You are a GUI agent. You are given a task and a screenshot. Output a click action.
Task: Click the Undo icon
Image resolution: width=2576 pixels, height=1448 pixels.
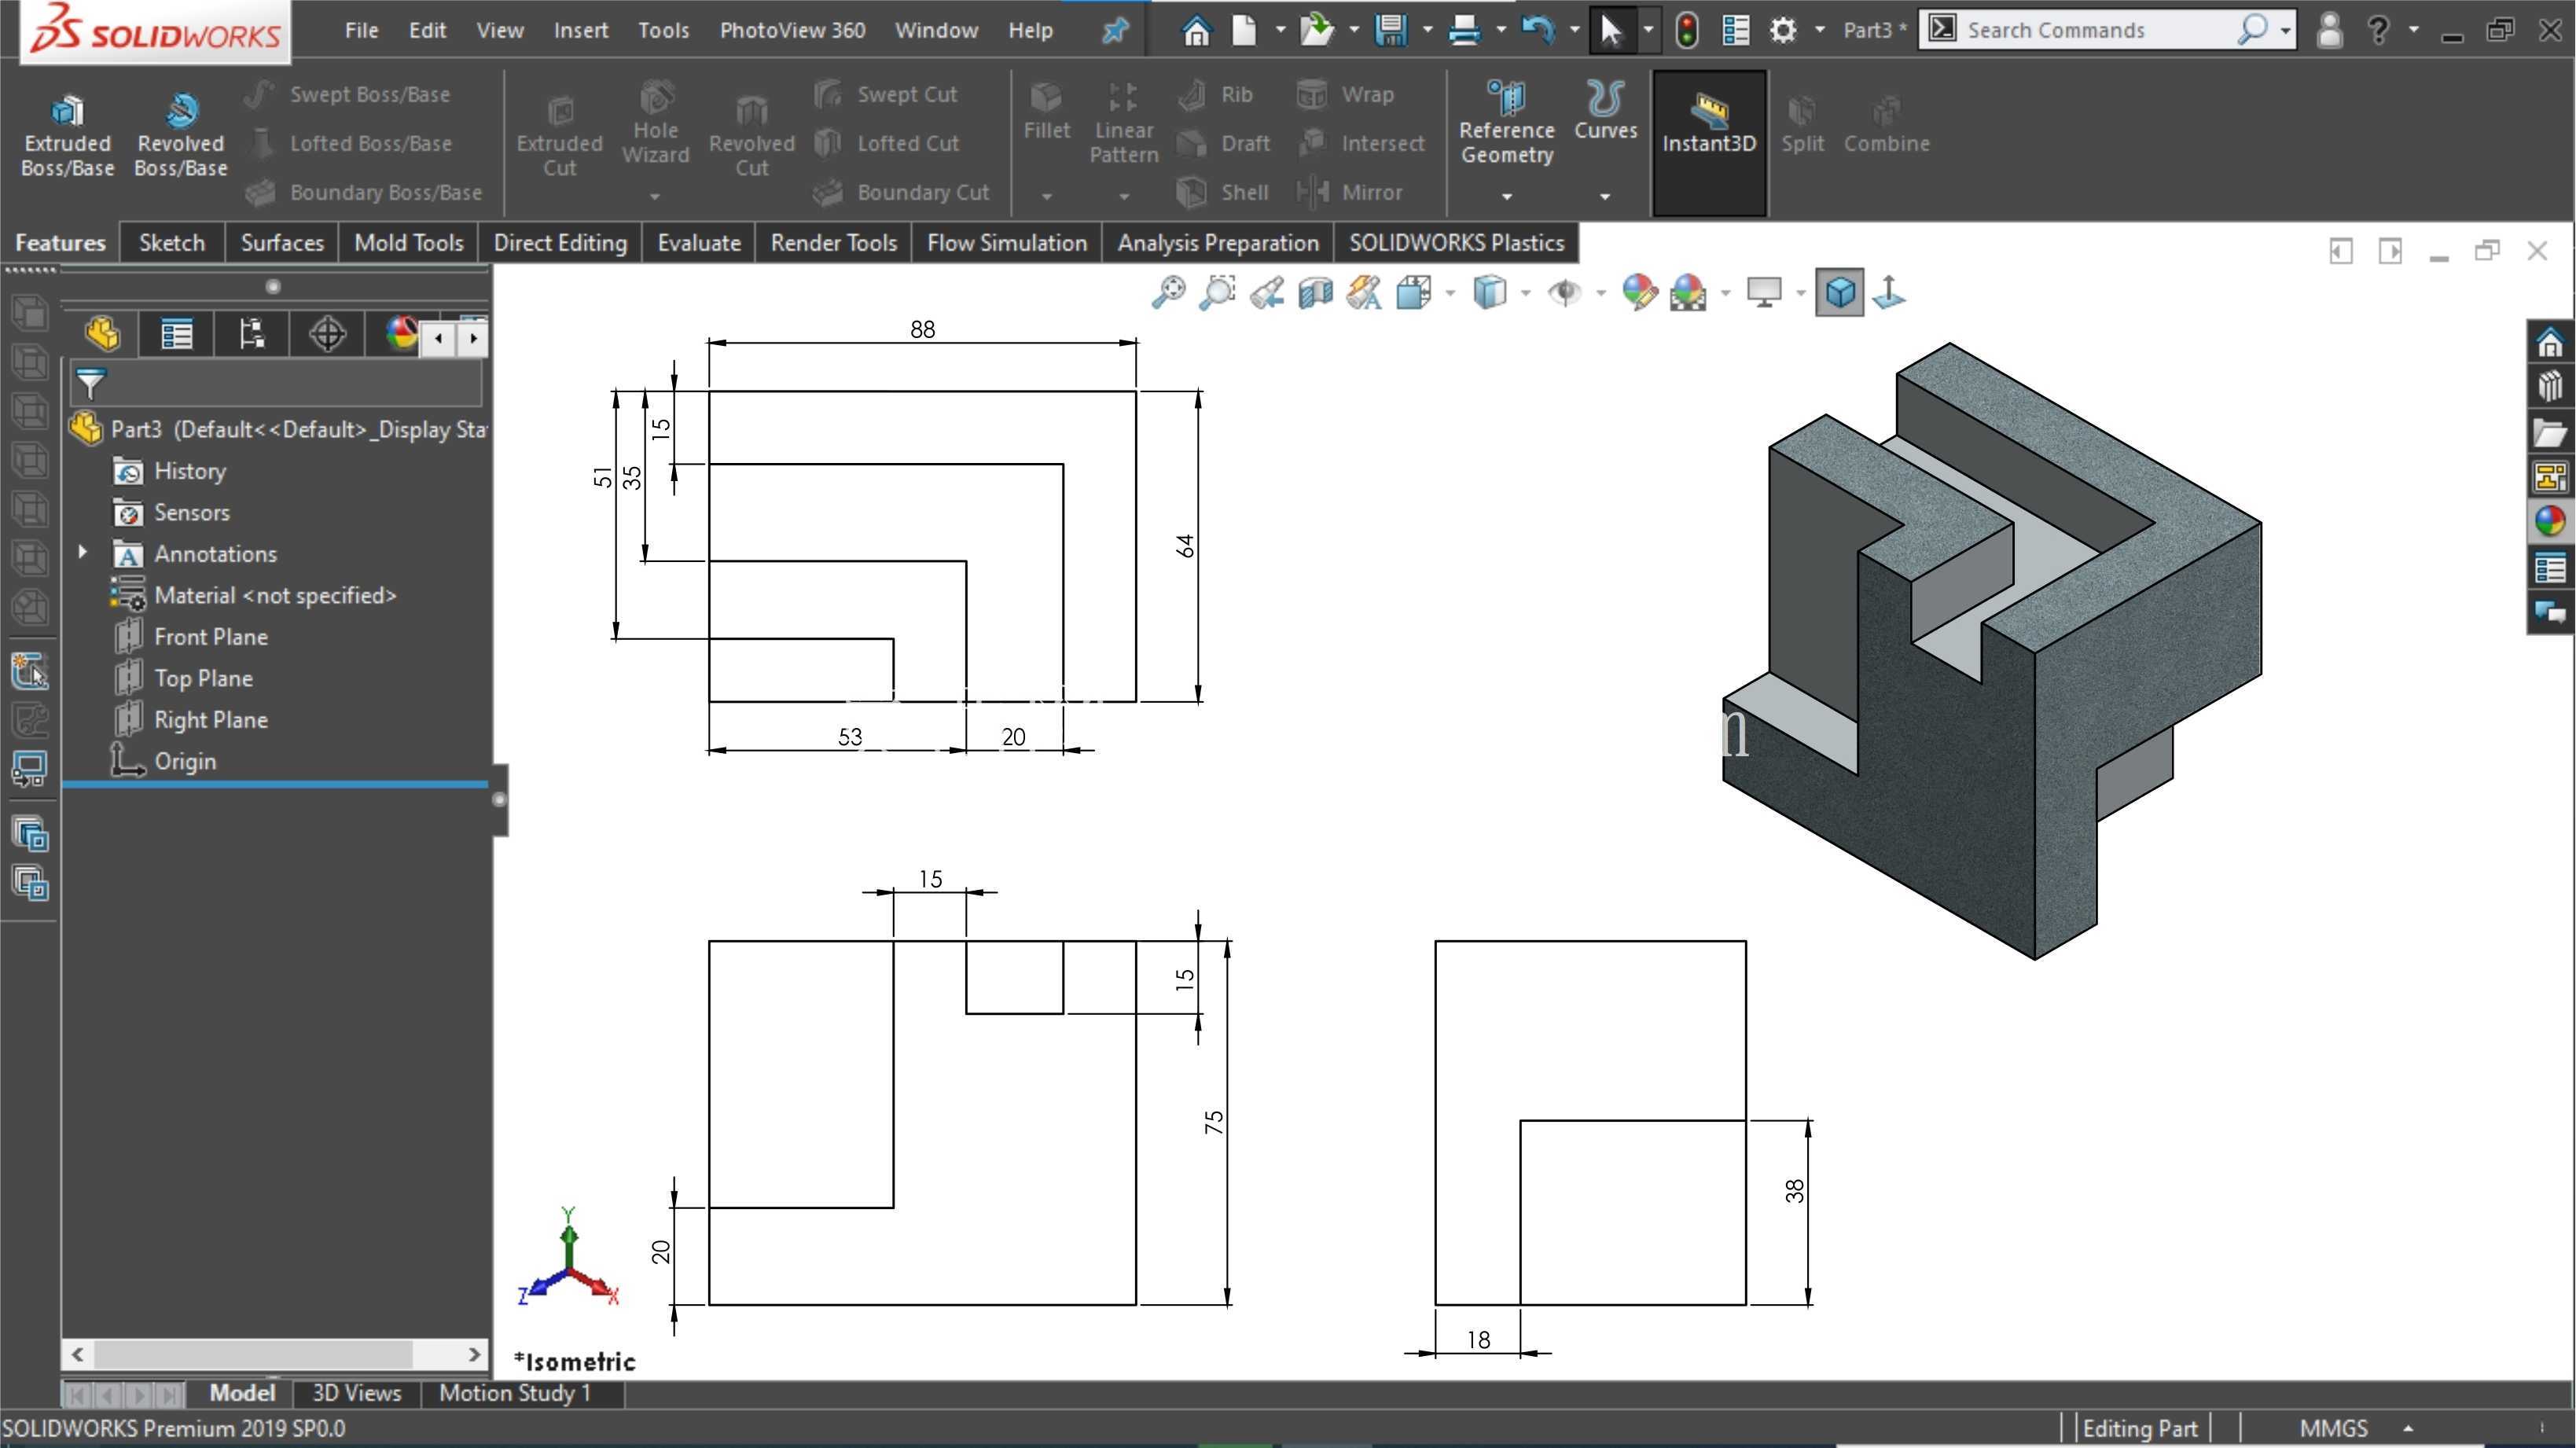[1537, 30]
